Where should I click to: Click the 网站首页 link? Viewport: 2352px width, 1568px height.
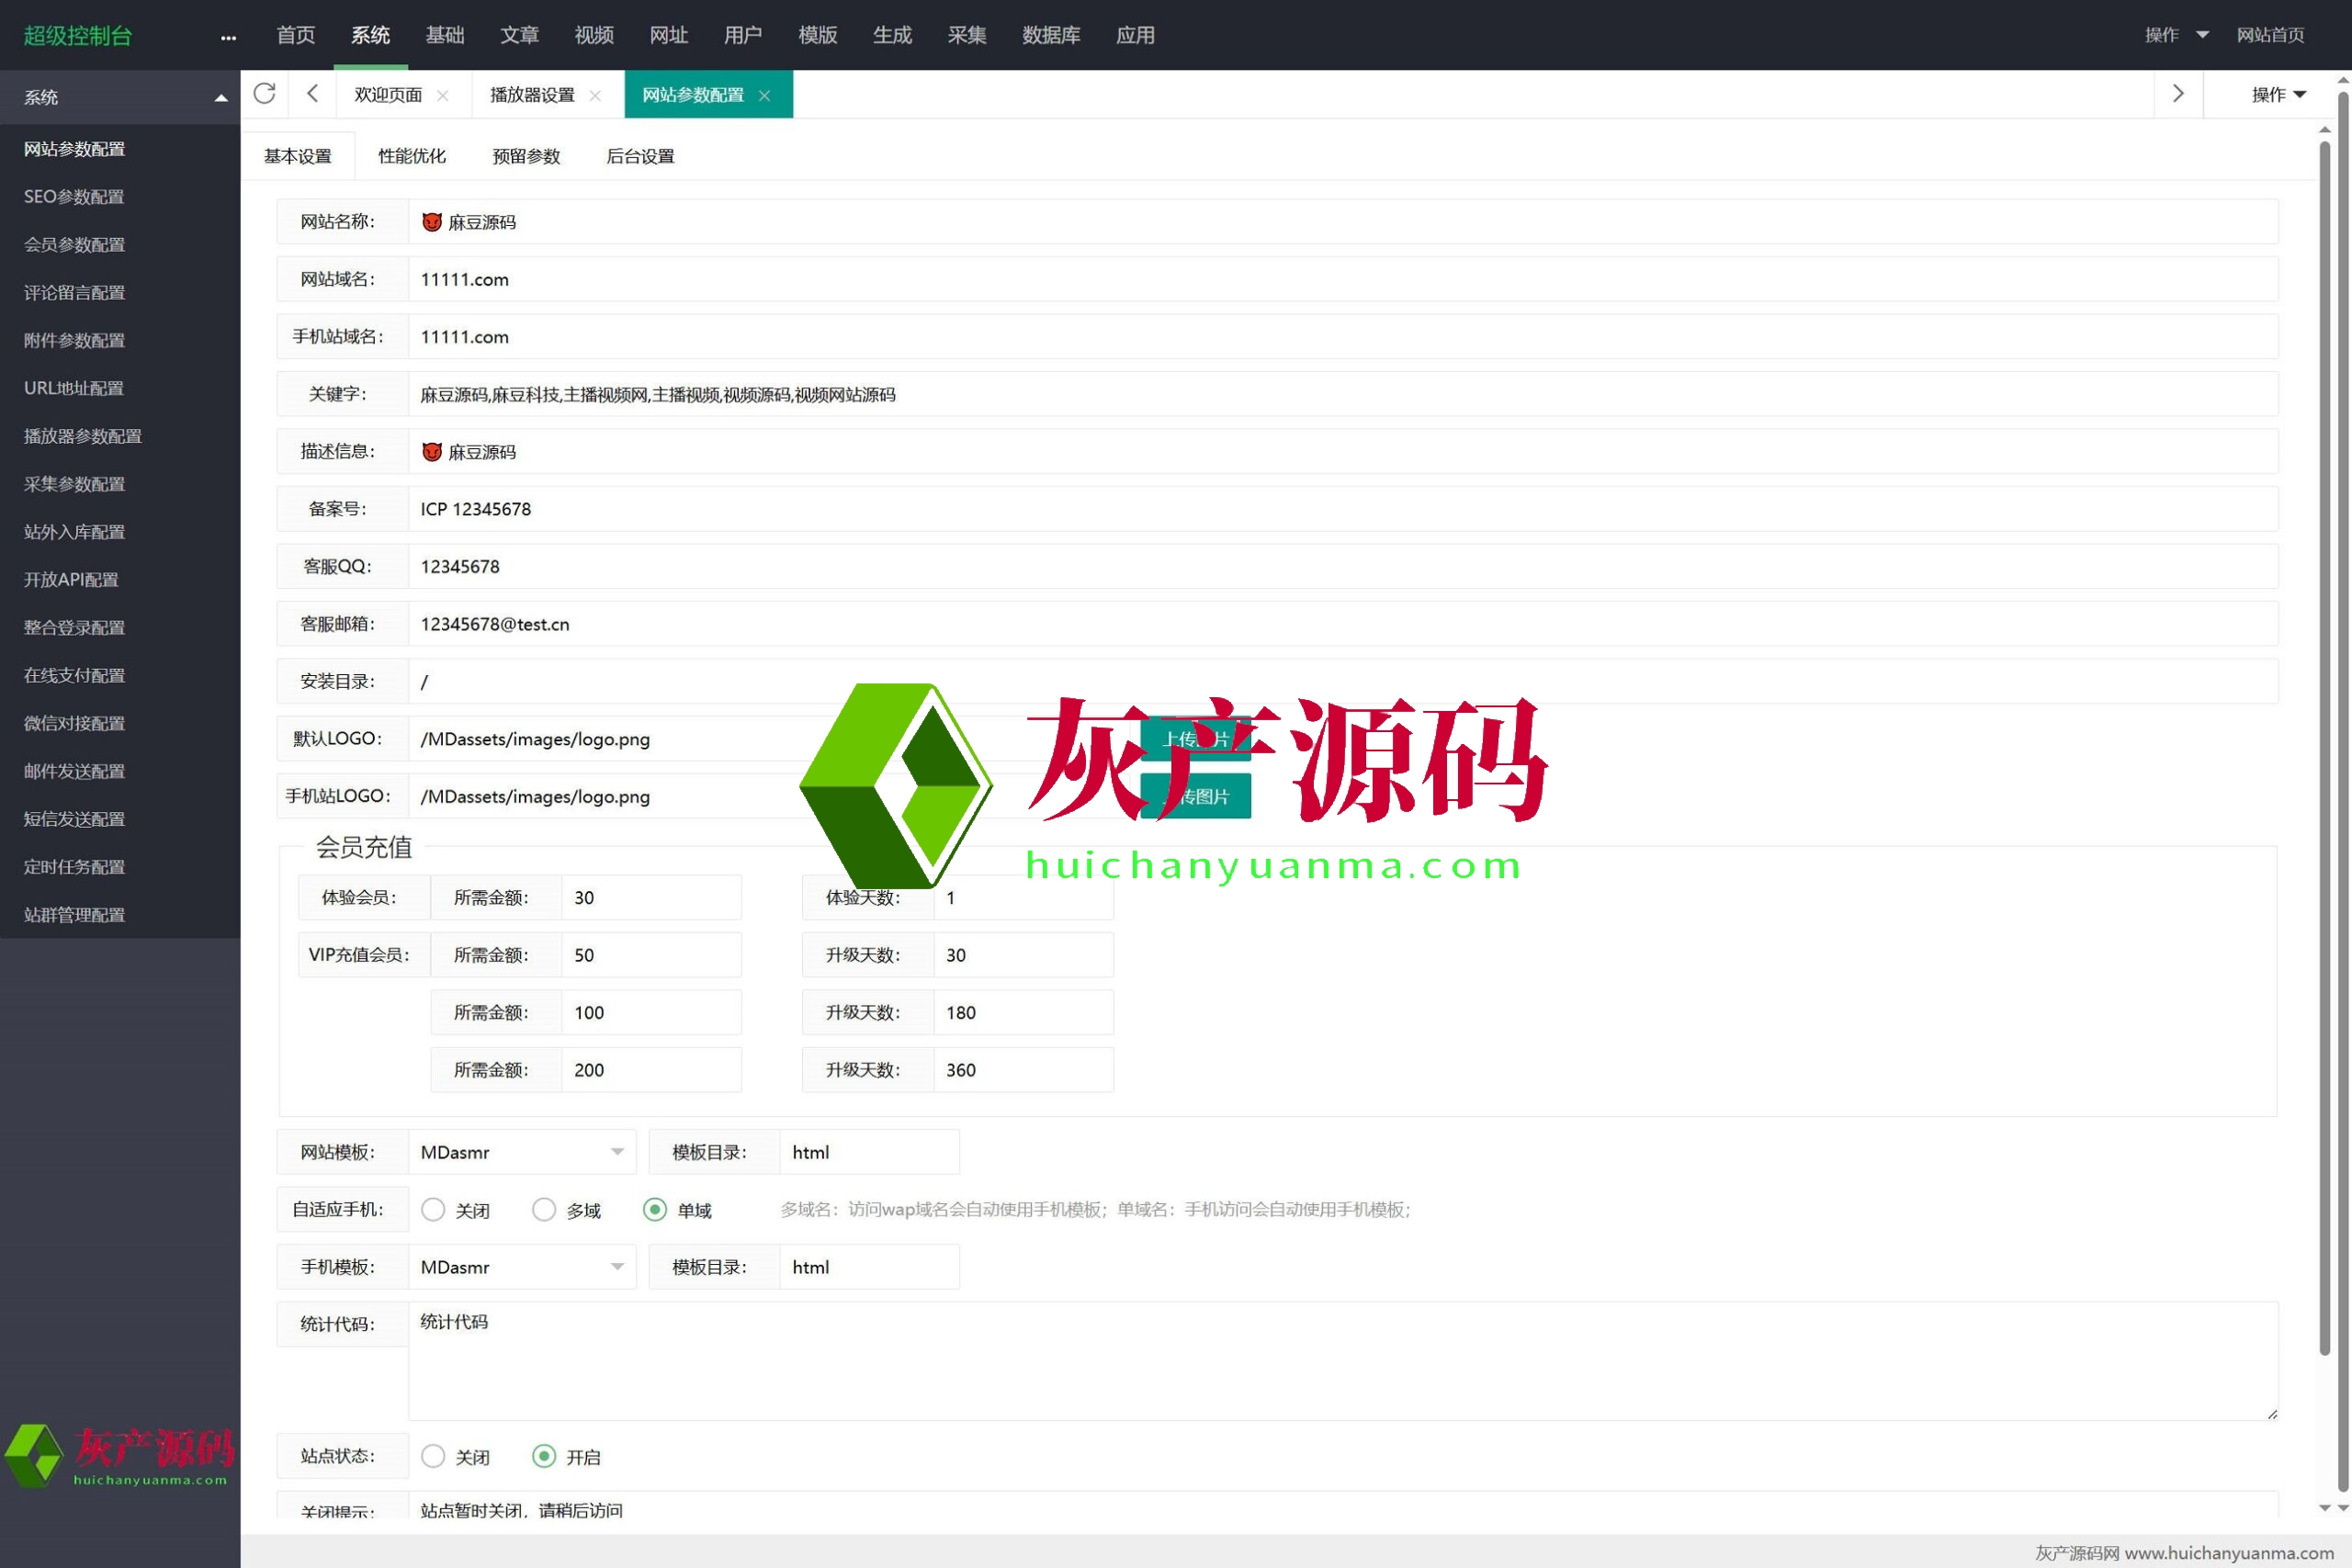coord(2269,35)
